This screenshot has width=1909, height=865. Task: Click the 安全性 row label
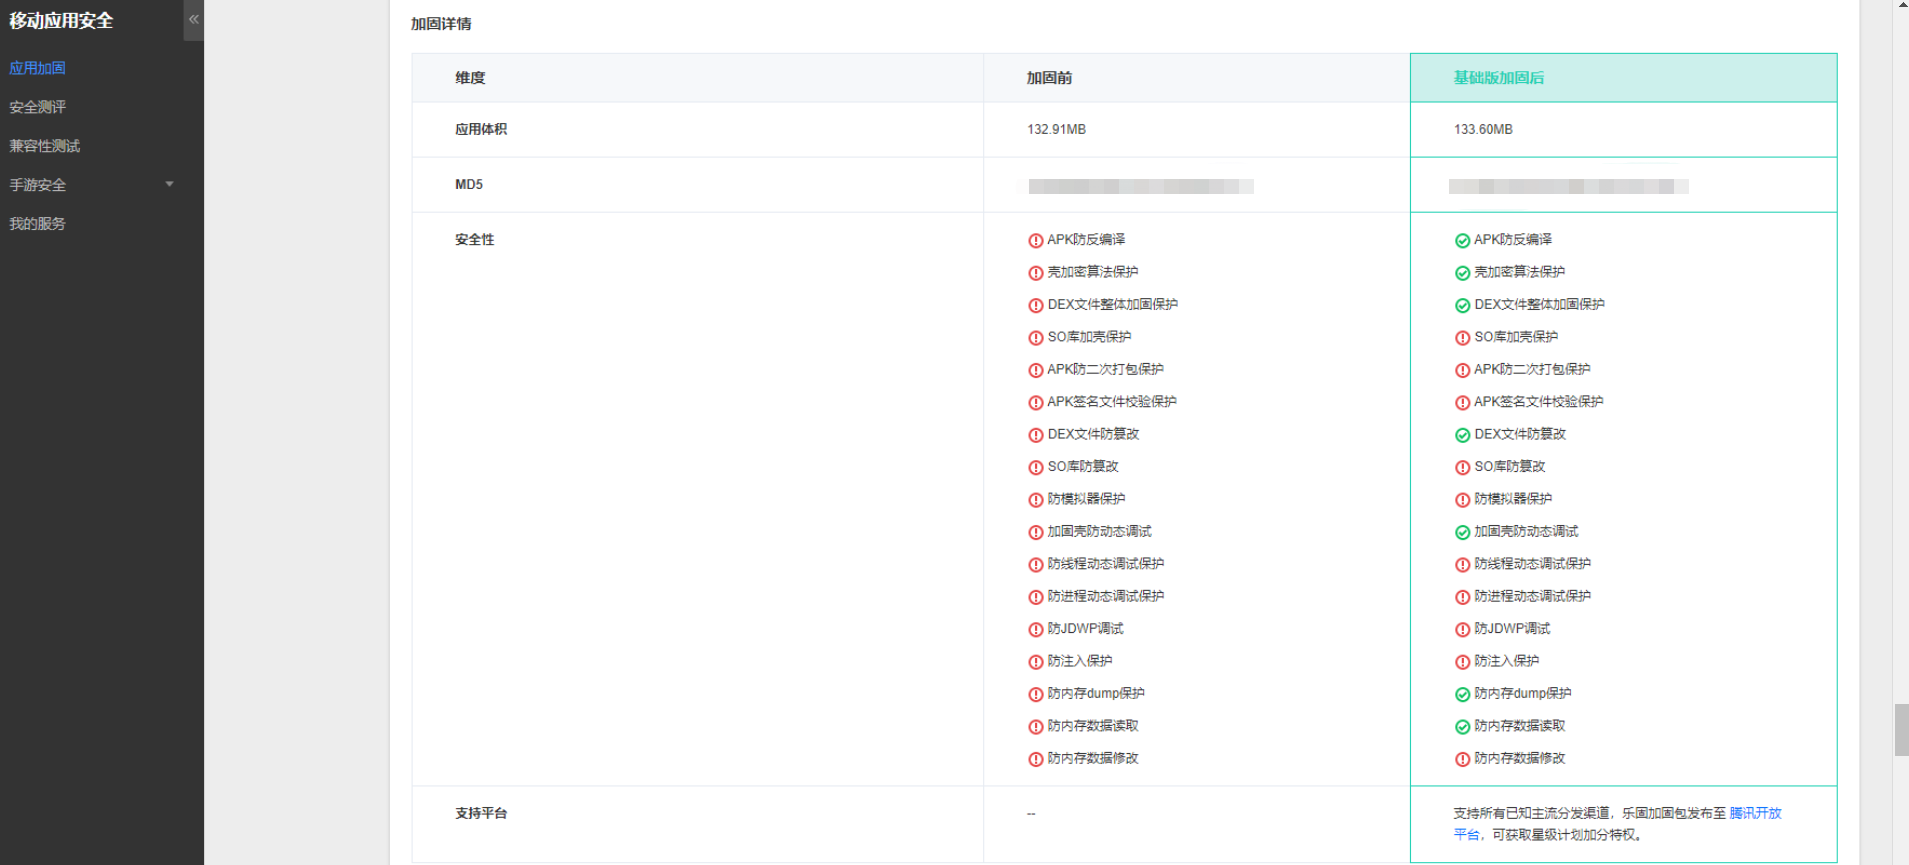point(475,240)
